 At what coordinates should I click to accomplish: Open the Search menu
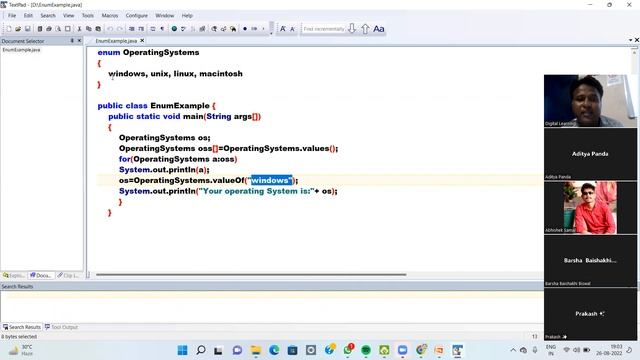48,16
